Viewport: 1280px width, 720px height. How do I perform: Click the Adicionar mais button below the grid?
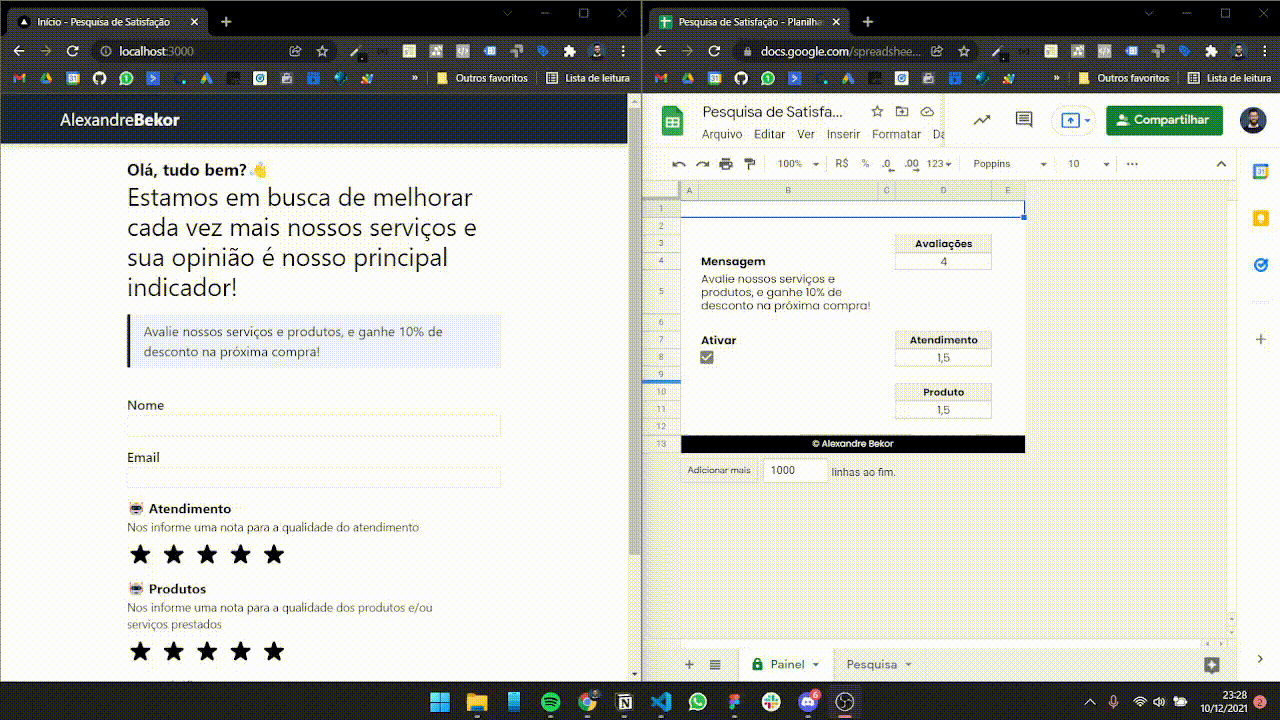click(x=718, y=470)
